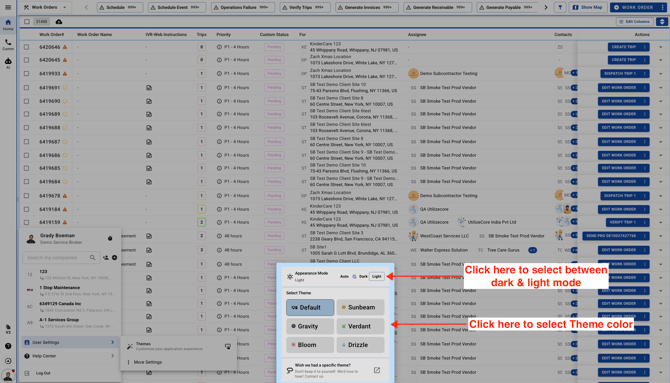Click search magnifier in company search

coord(93,258)
